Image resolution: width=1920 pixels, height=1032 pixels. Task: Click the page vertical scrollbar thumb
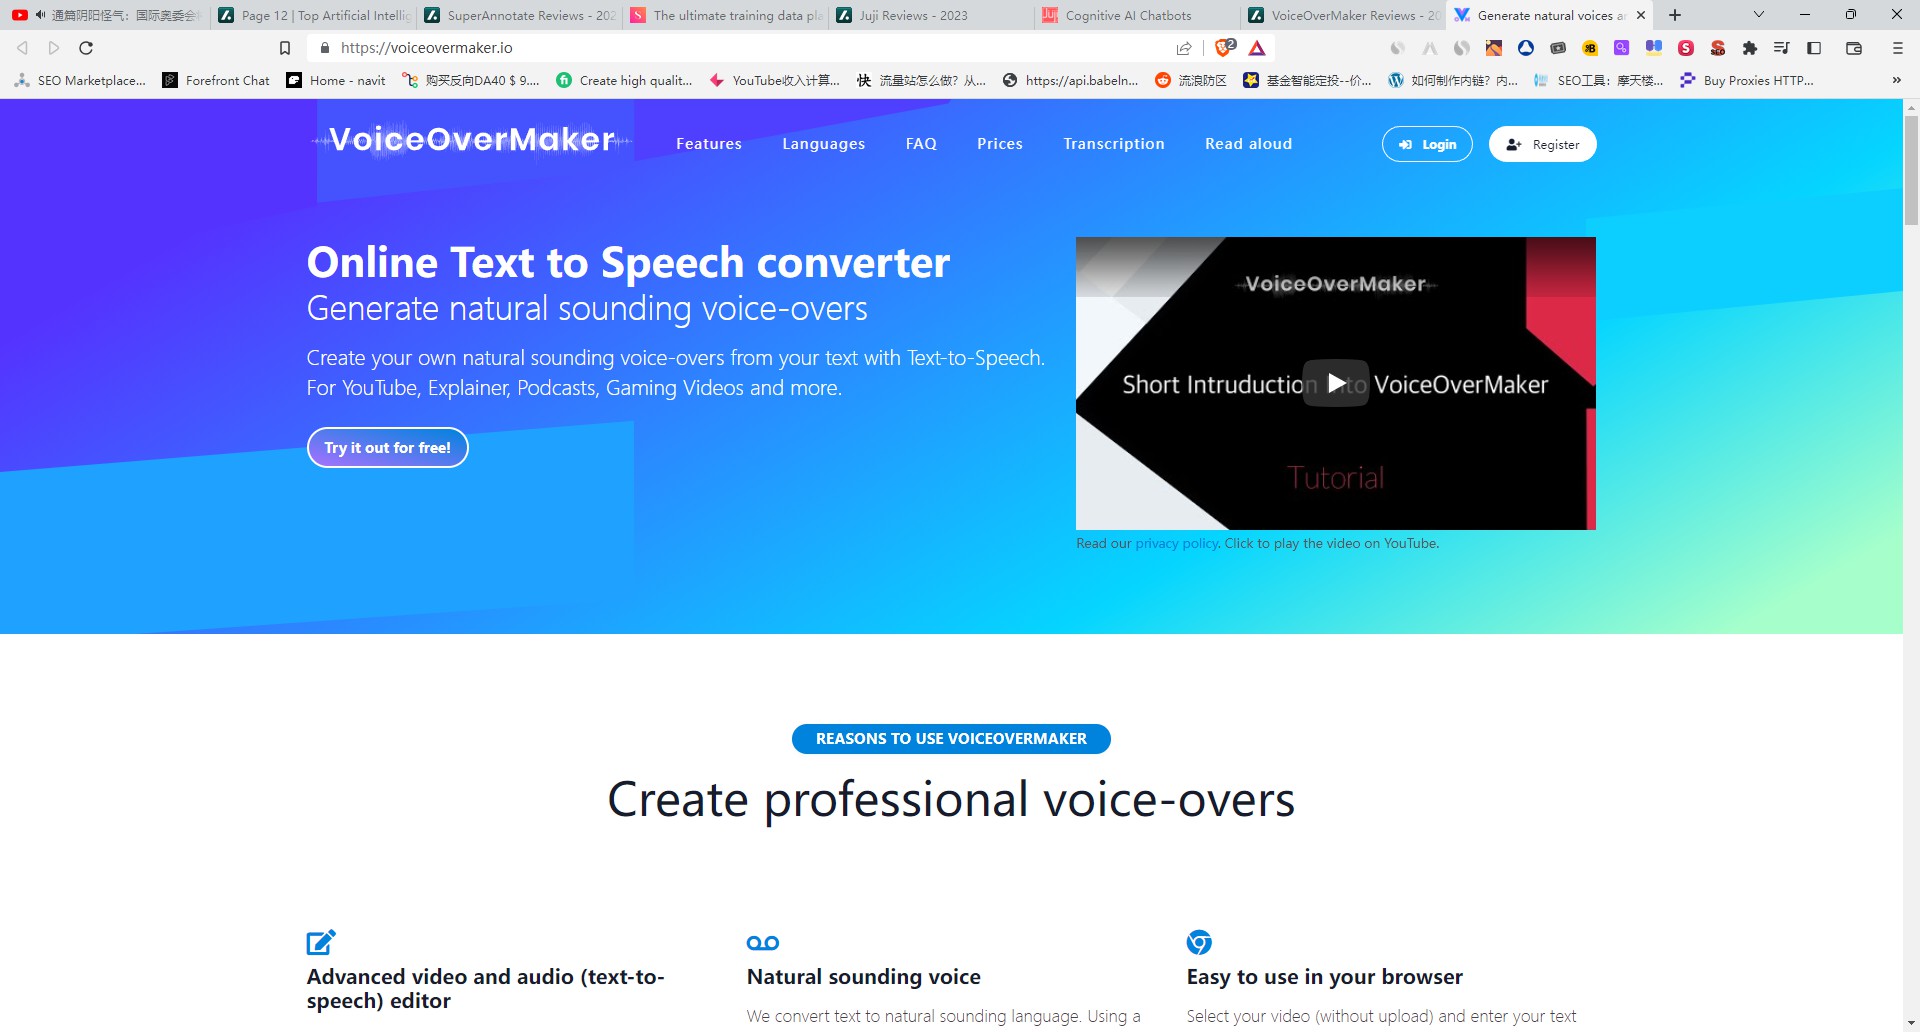pyautogui.click(x=1911, y=170)
